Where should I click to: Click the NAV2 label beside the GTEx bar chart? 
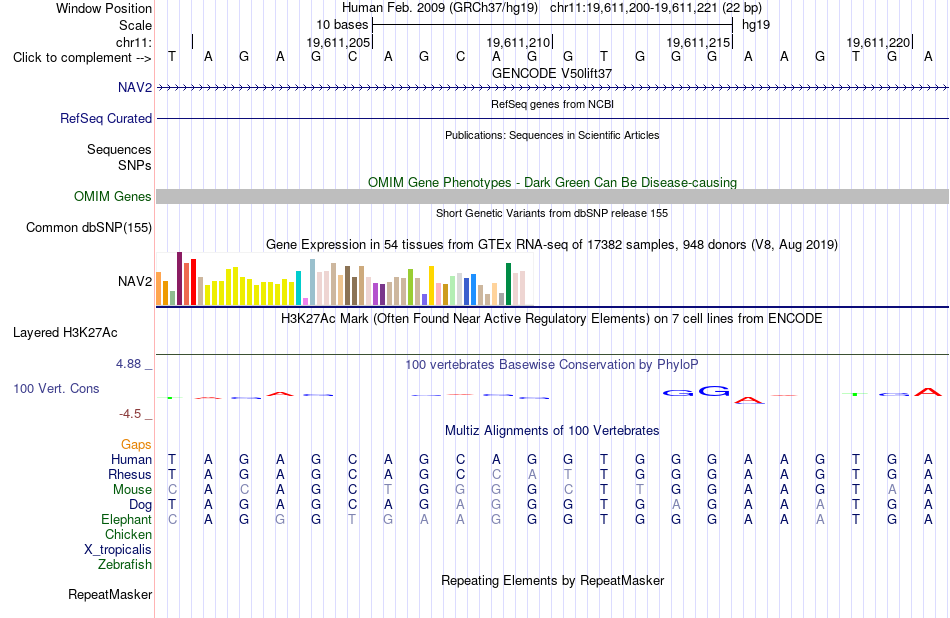(x=135, y=281)
